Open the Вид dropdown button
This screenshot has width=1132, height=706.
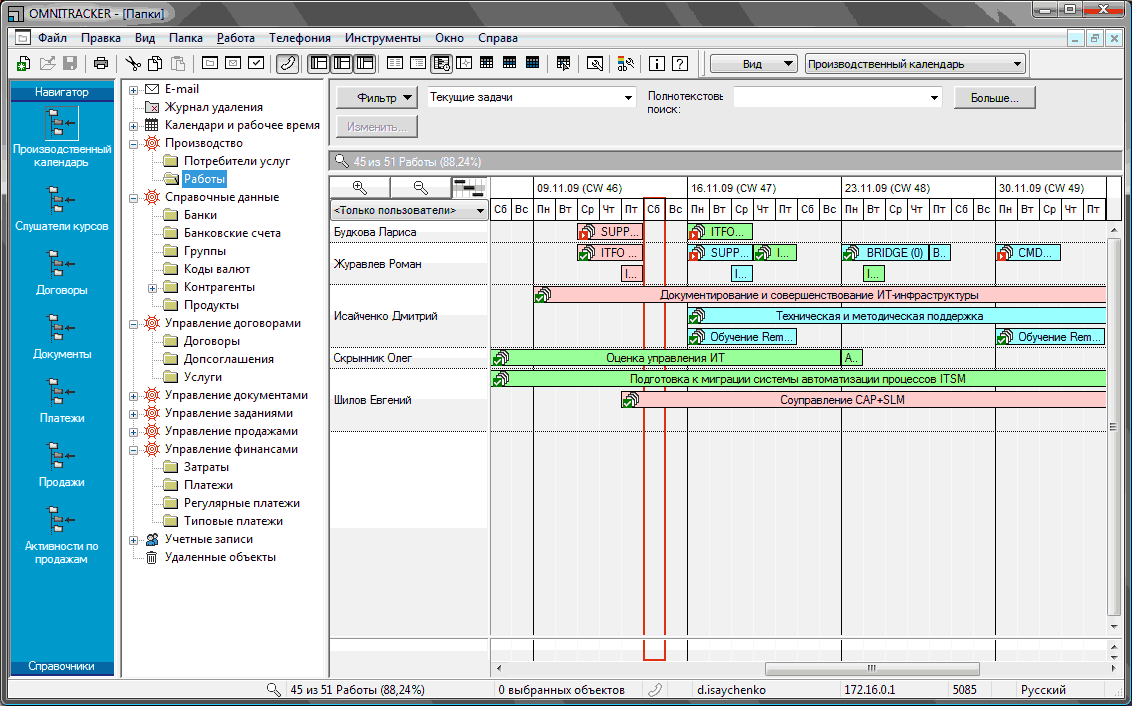tap(754, 64)
